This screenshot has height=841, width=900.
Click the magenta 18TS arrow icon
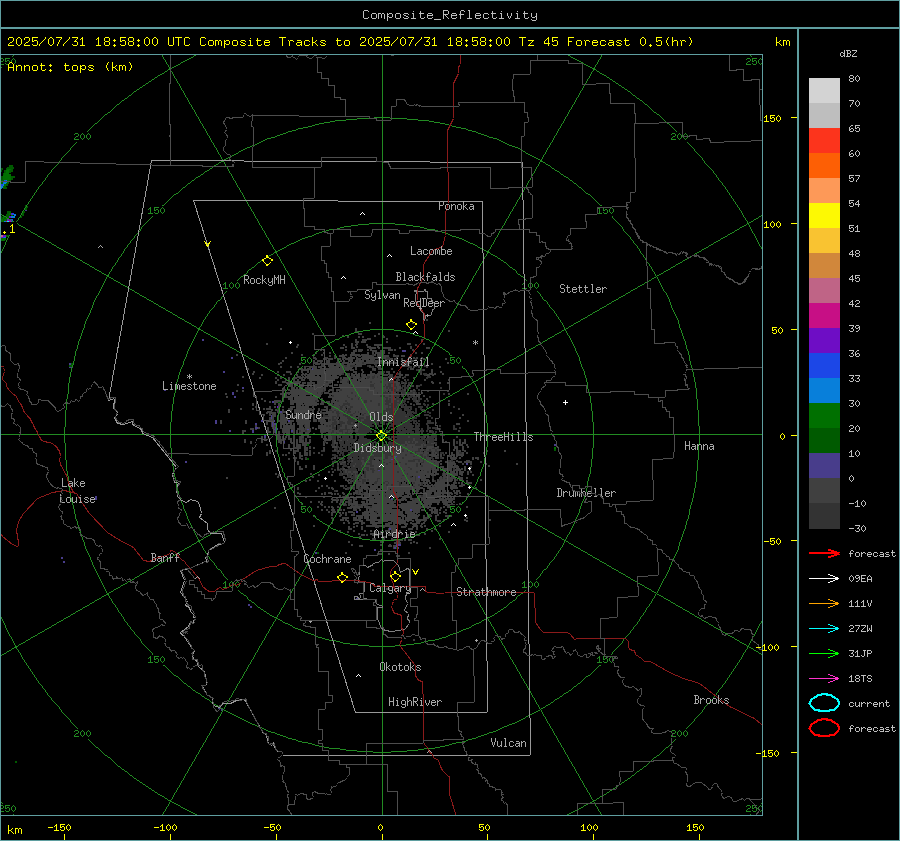(x=824, y=679)
